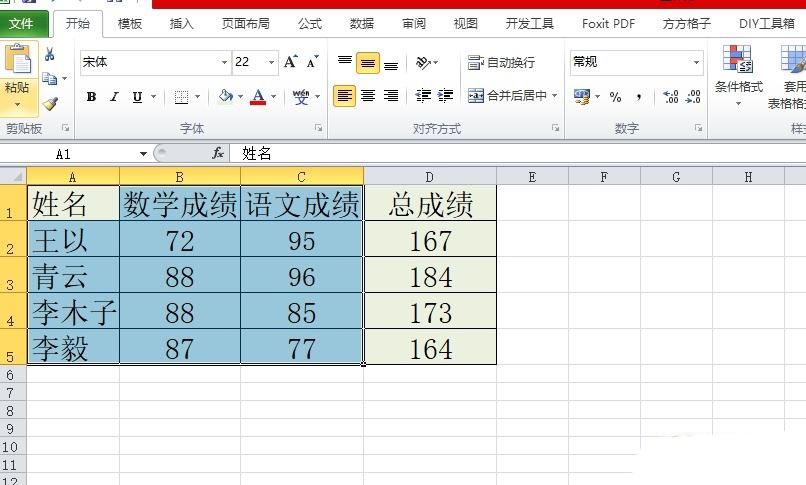Click the Select All corner button
Viewport: 806px width, 485px height.
click(x=13, y=176)
